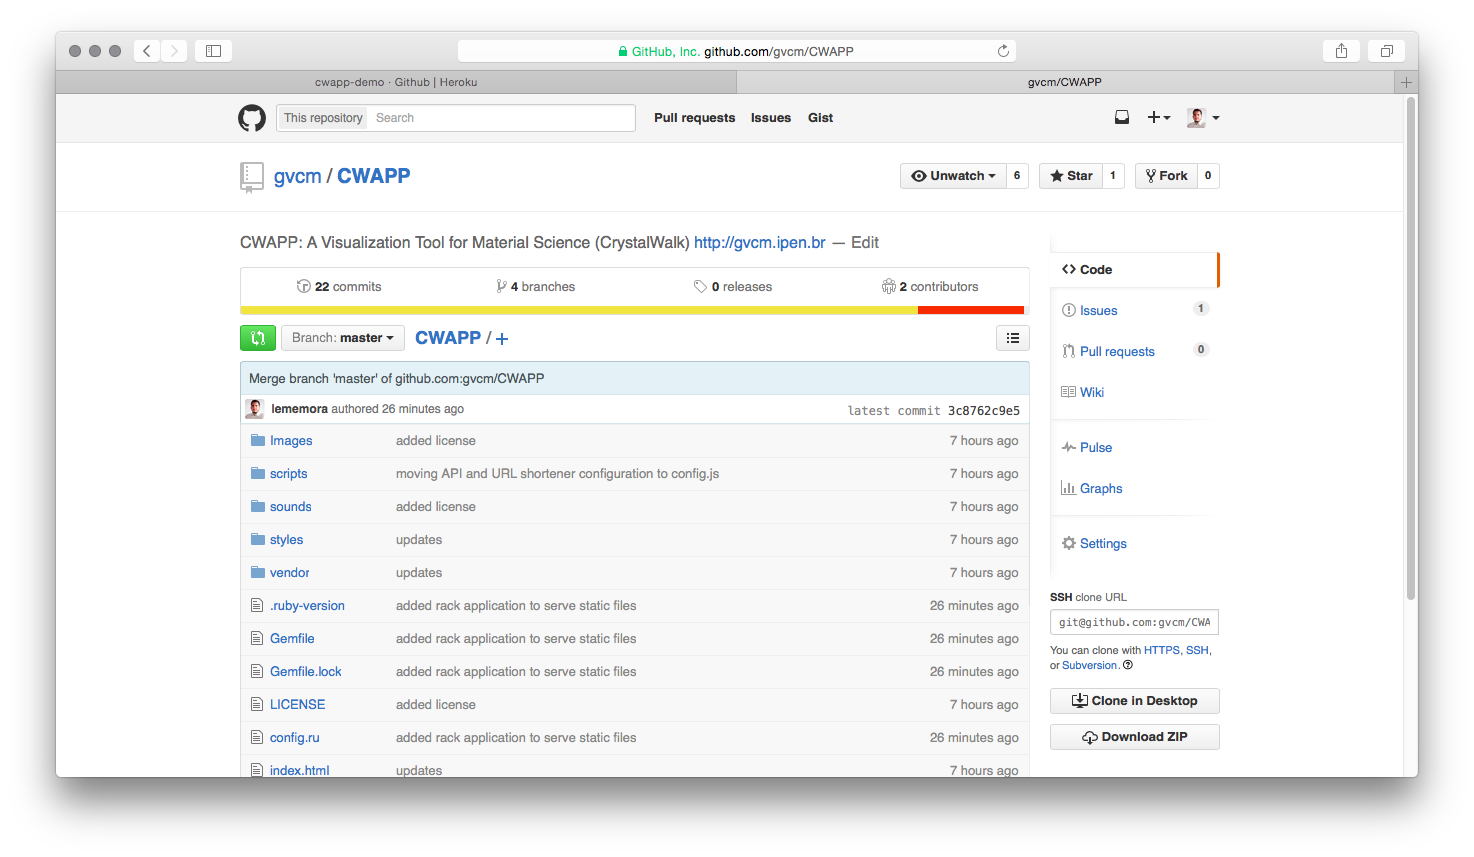View the 22 commits
The height and width of the screenshot is (857, 1474).
click(339, 286)
